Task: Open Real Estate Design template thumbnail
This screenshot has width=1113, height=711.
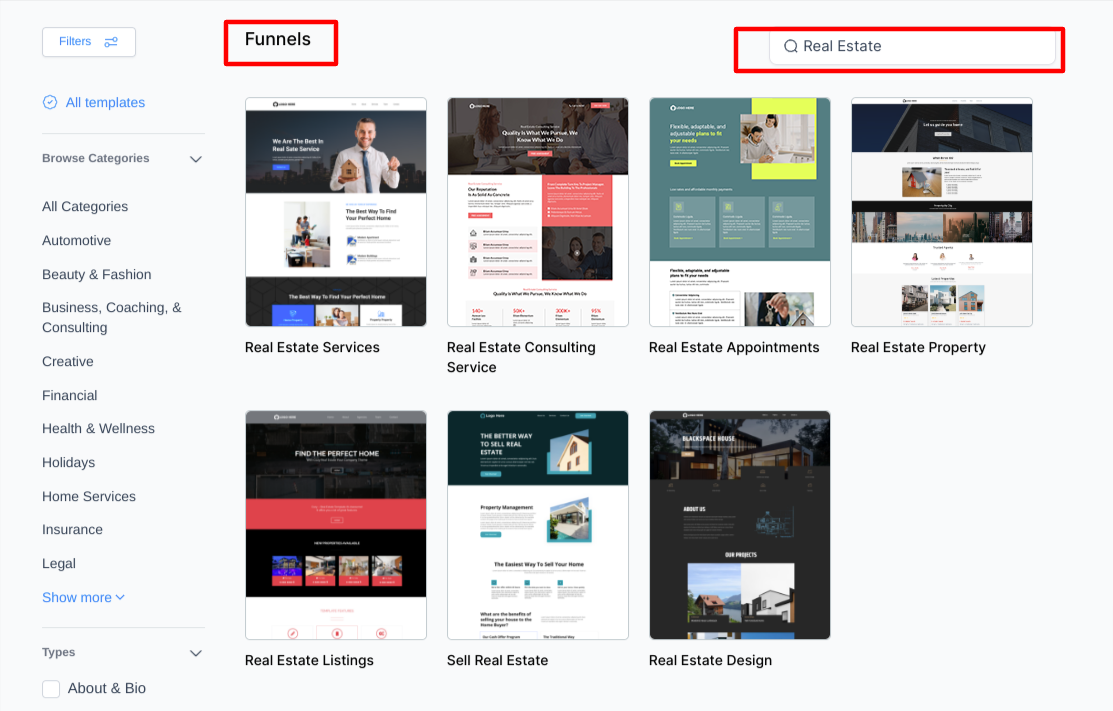Action: point(740,525)
